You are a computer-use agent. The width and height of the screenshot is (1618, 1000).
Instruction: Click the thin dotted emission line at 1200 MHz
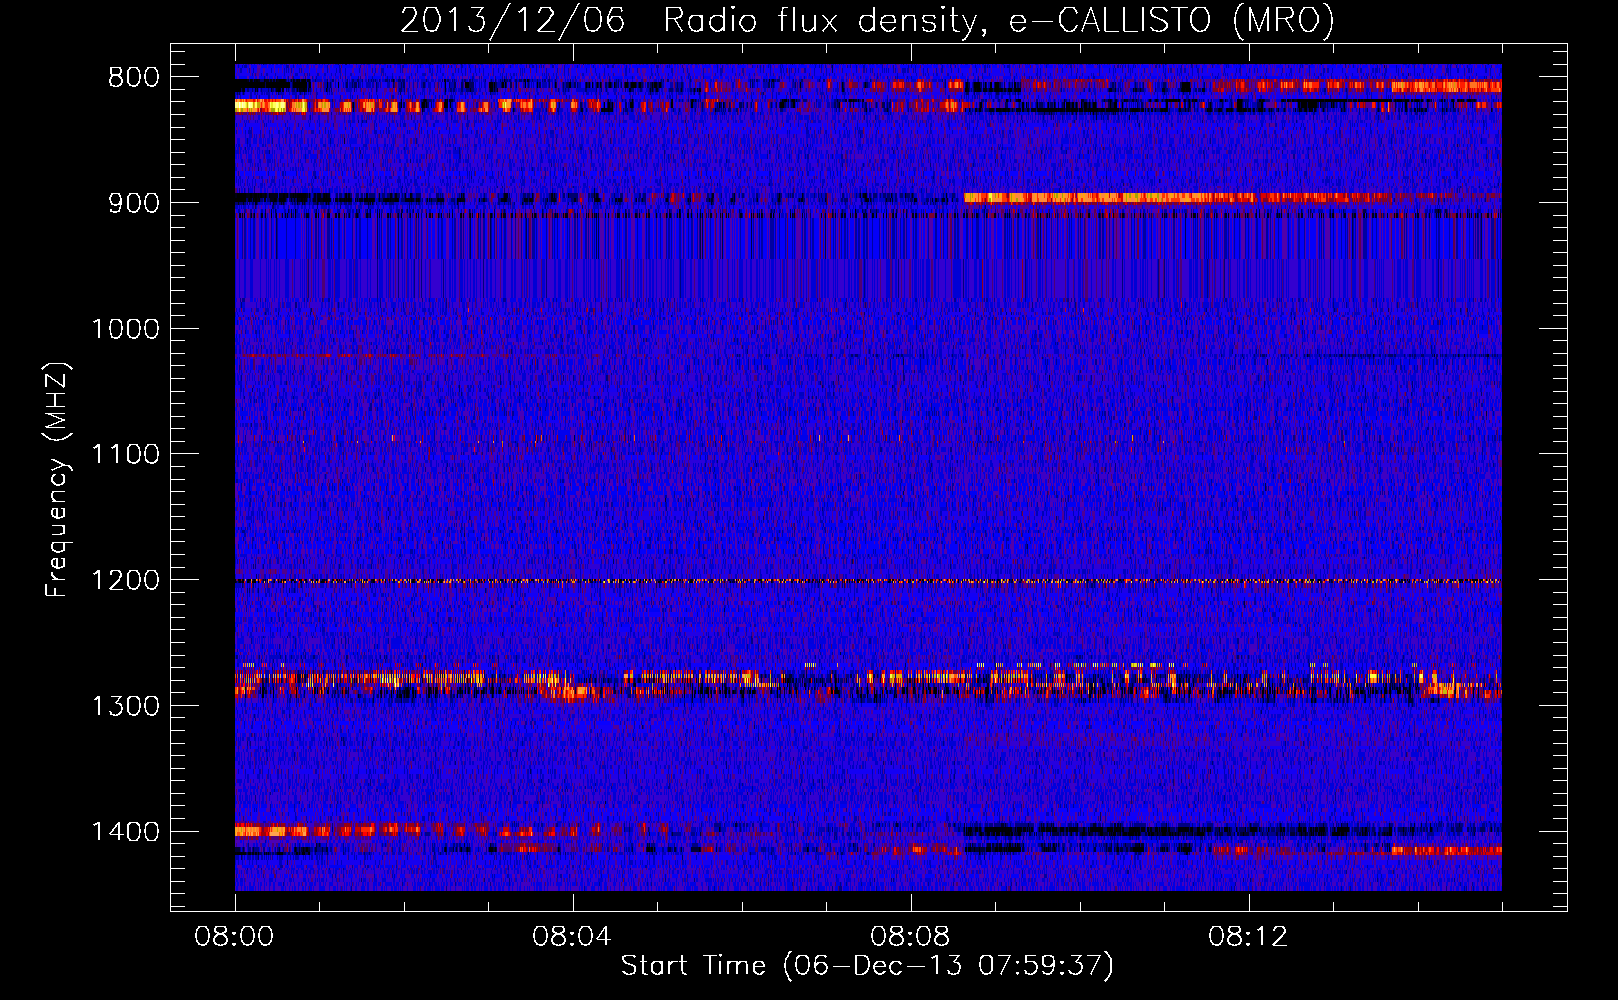pos(868,581)
